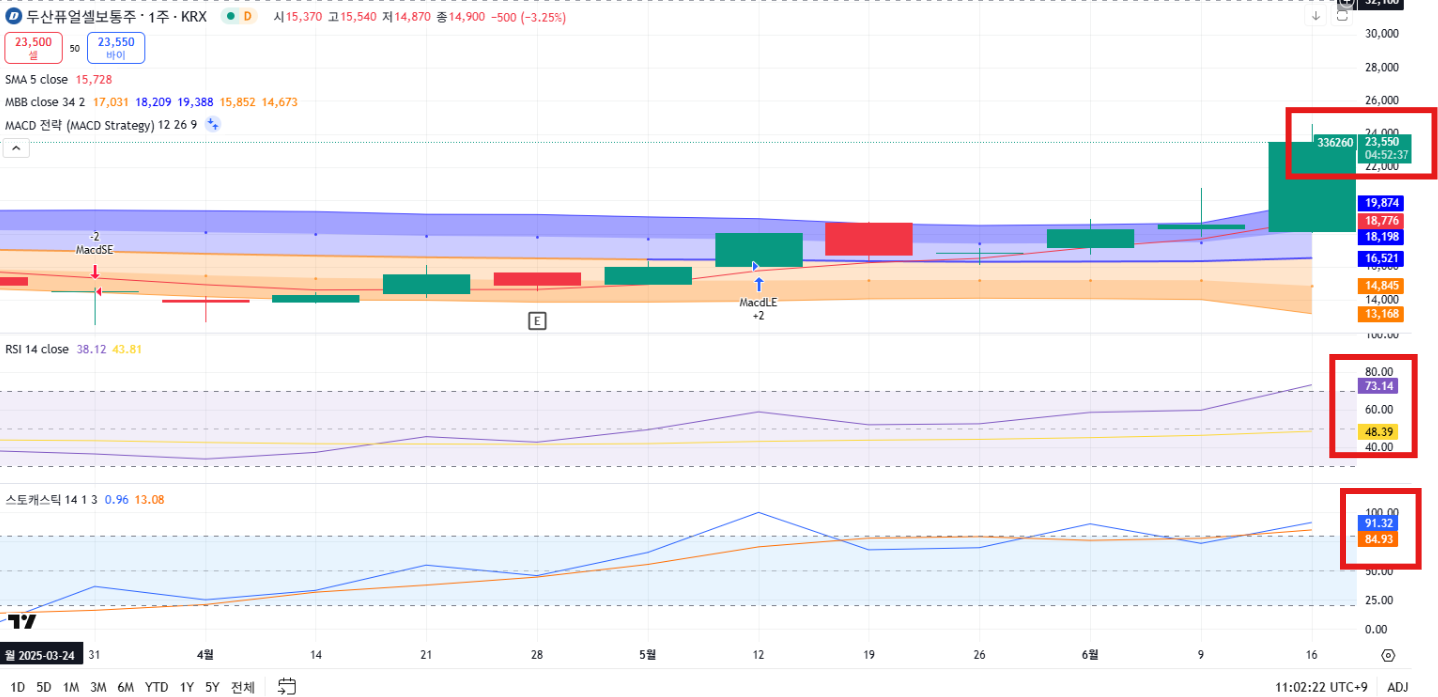Click the red MacdSE sell arrow marker
Screen dimensions: 1438x697
[95, 271]
